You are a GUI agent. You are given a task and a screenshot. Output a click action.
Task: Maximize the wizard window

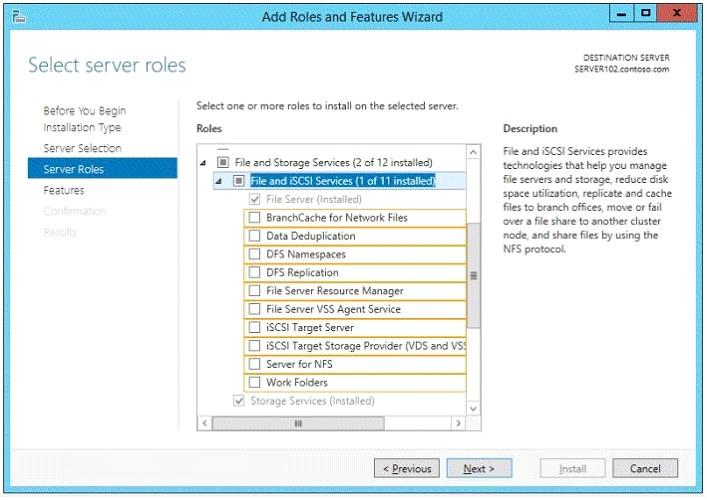tap(645, 14)
